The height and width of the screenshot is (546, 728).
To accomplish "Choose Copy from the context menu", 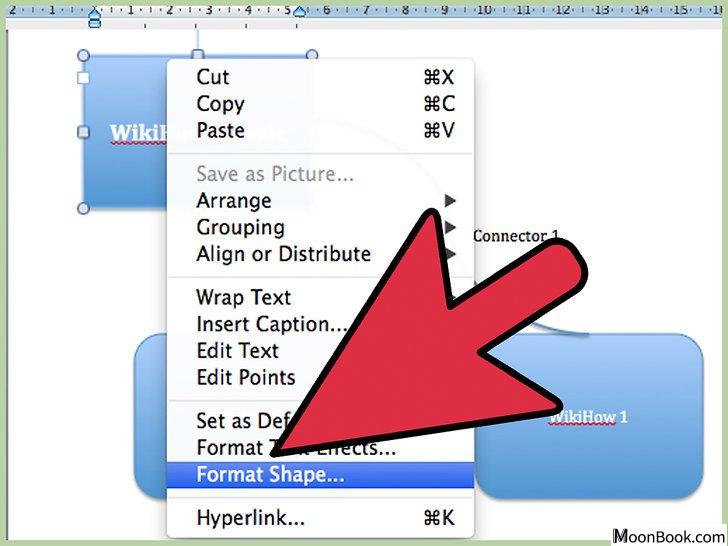I will [320, 104].
